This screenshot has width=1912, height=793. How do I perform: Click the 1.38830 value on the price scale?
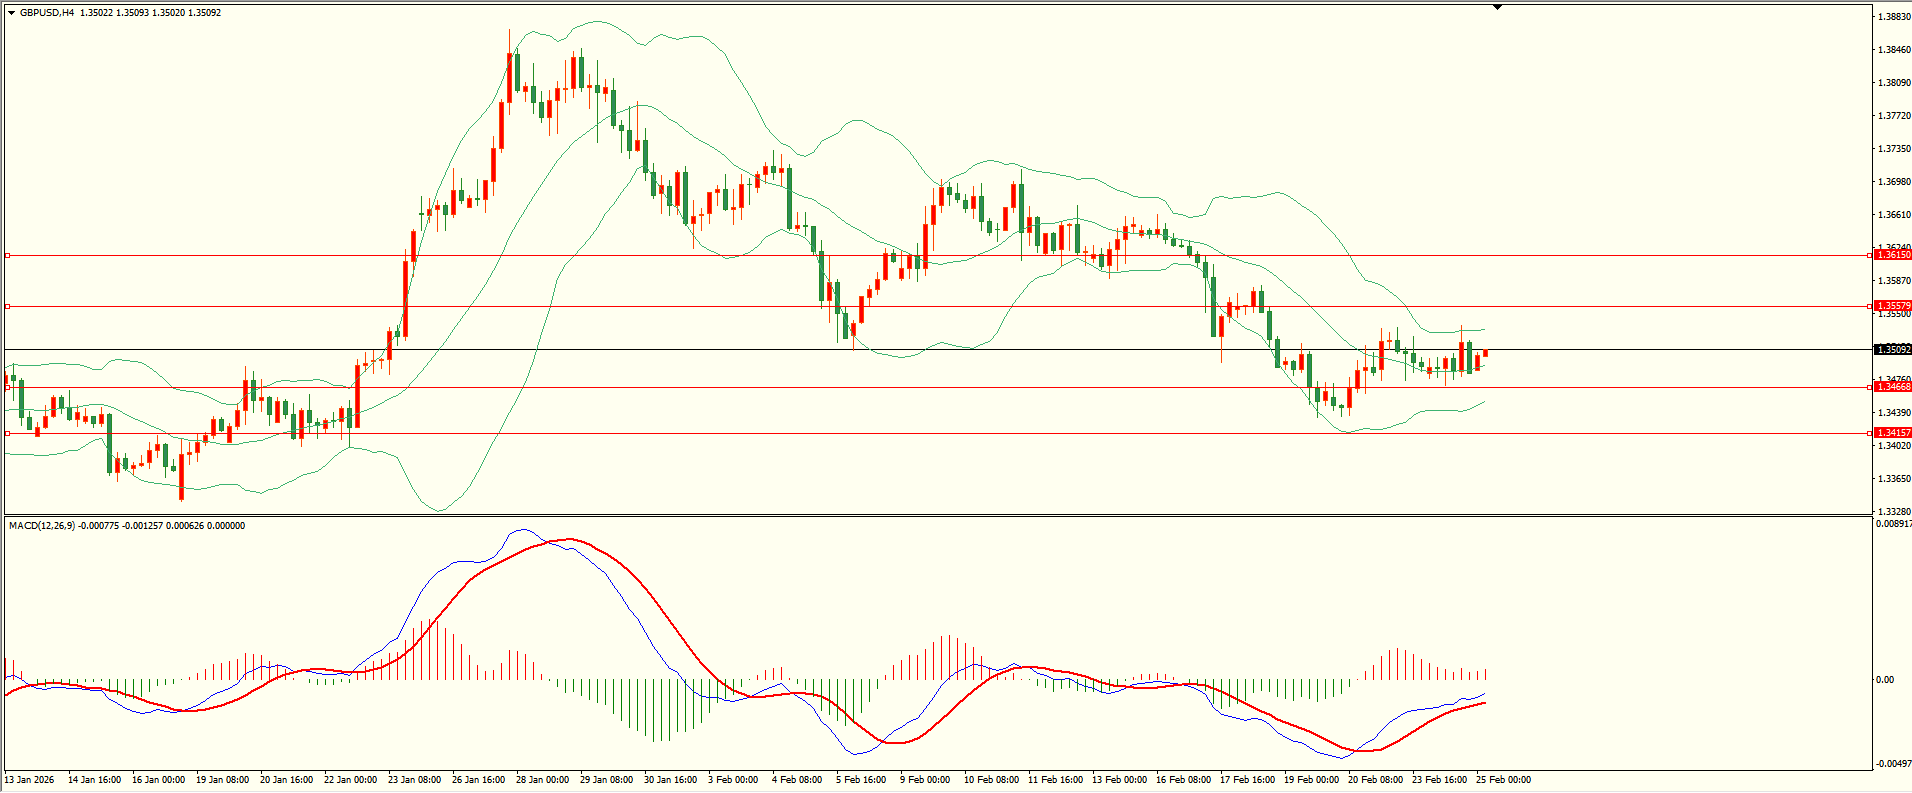(x=1894, y=17)
